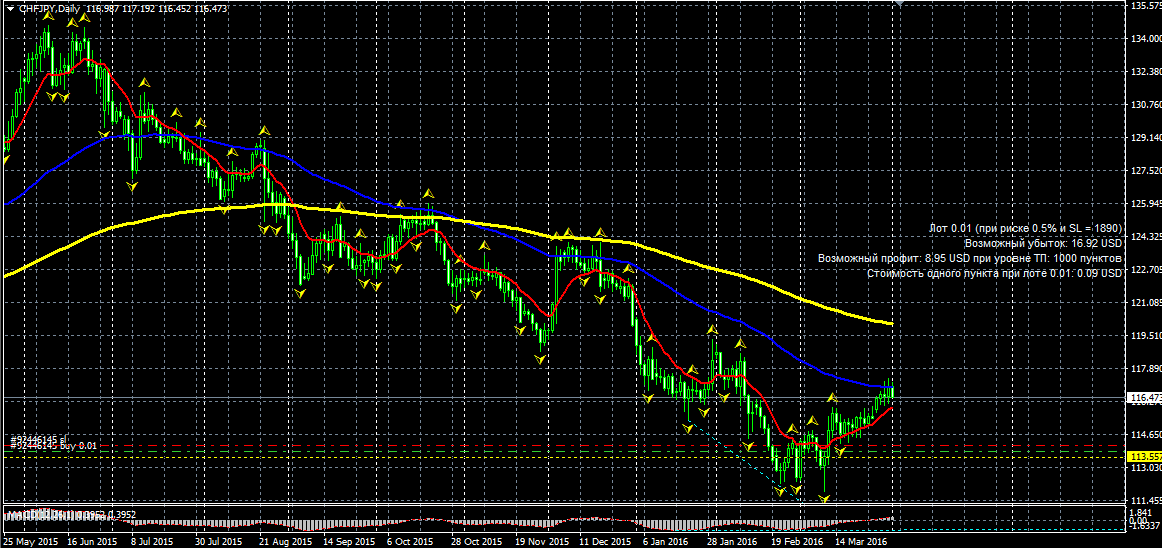Click the 129.140 price scale label
Image resolution: width=1162 pixels, height=548 pixels.
[1145, 138]
